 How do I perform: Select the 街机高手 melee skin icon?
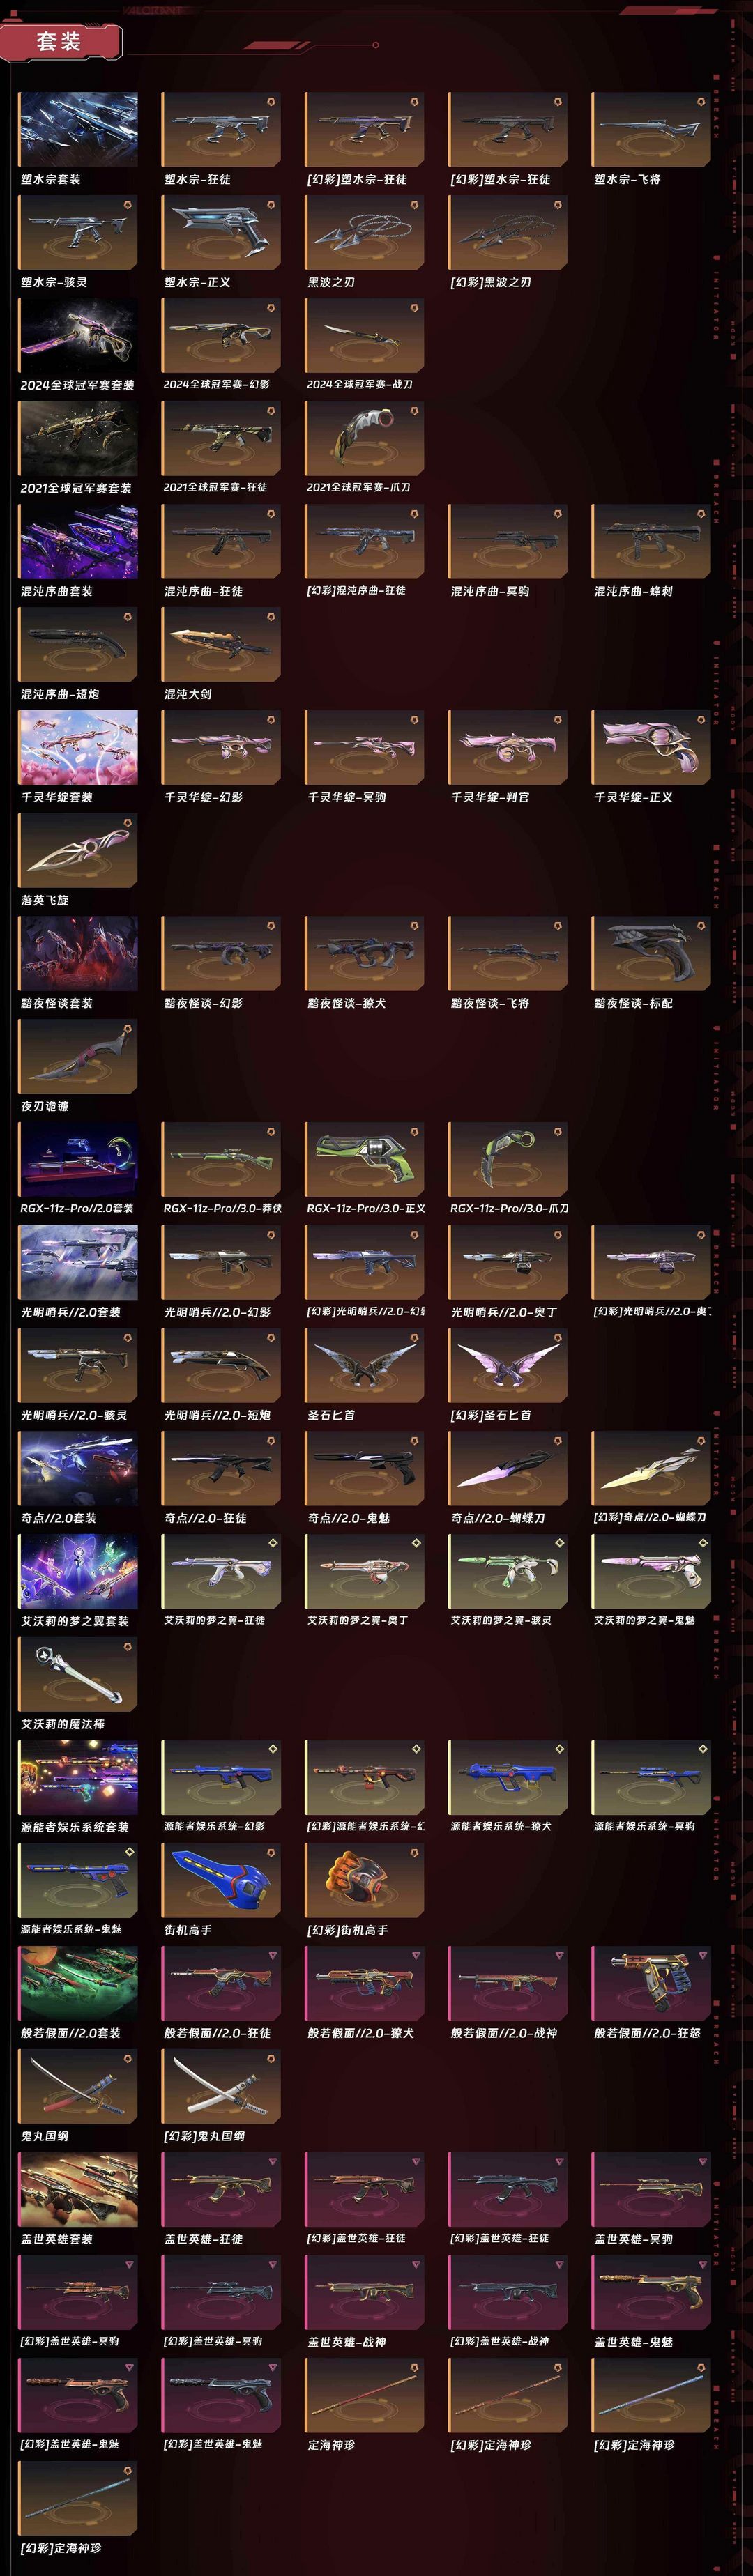point(221,1881)
